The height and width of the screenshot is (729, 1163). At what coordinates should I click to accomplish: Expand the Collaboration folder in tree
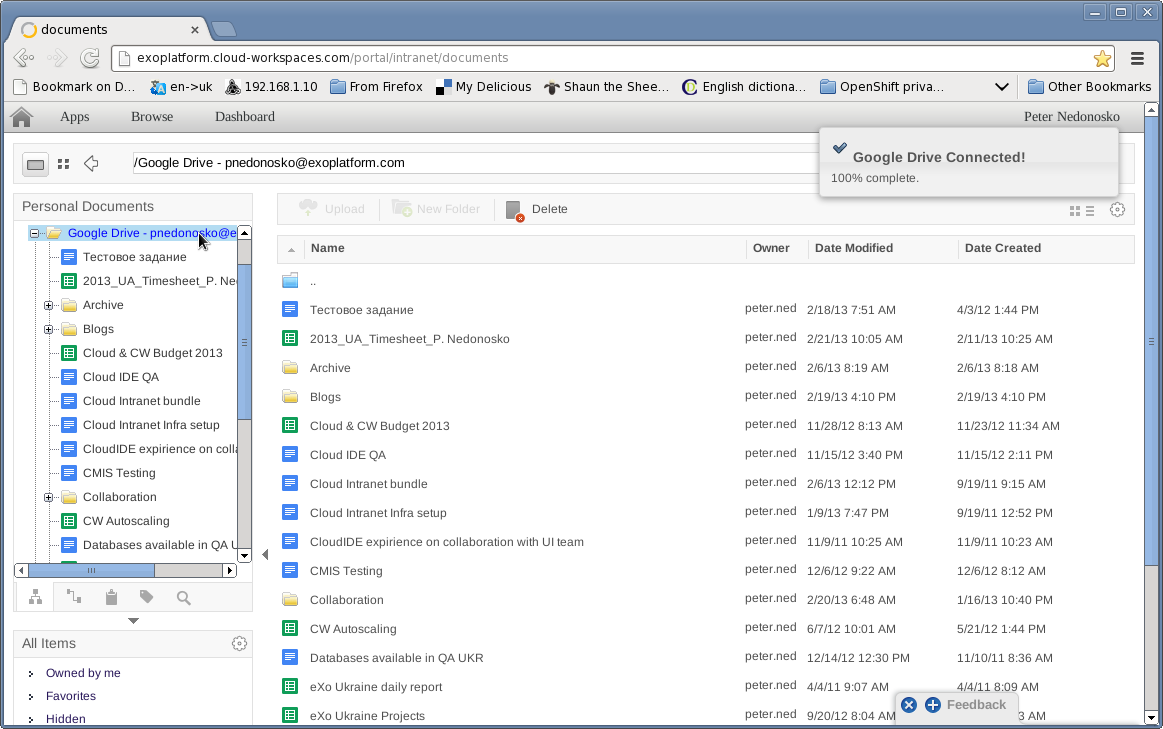coord(48,498)
